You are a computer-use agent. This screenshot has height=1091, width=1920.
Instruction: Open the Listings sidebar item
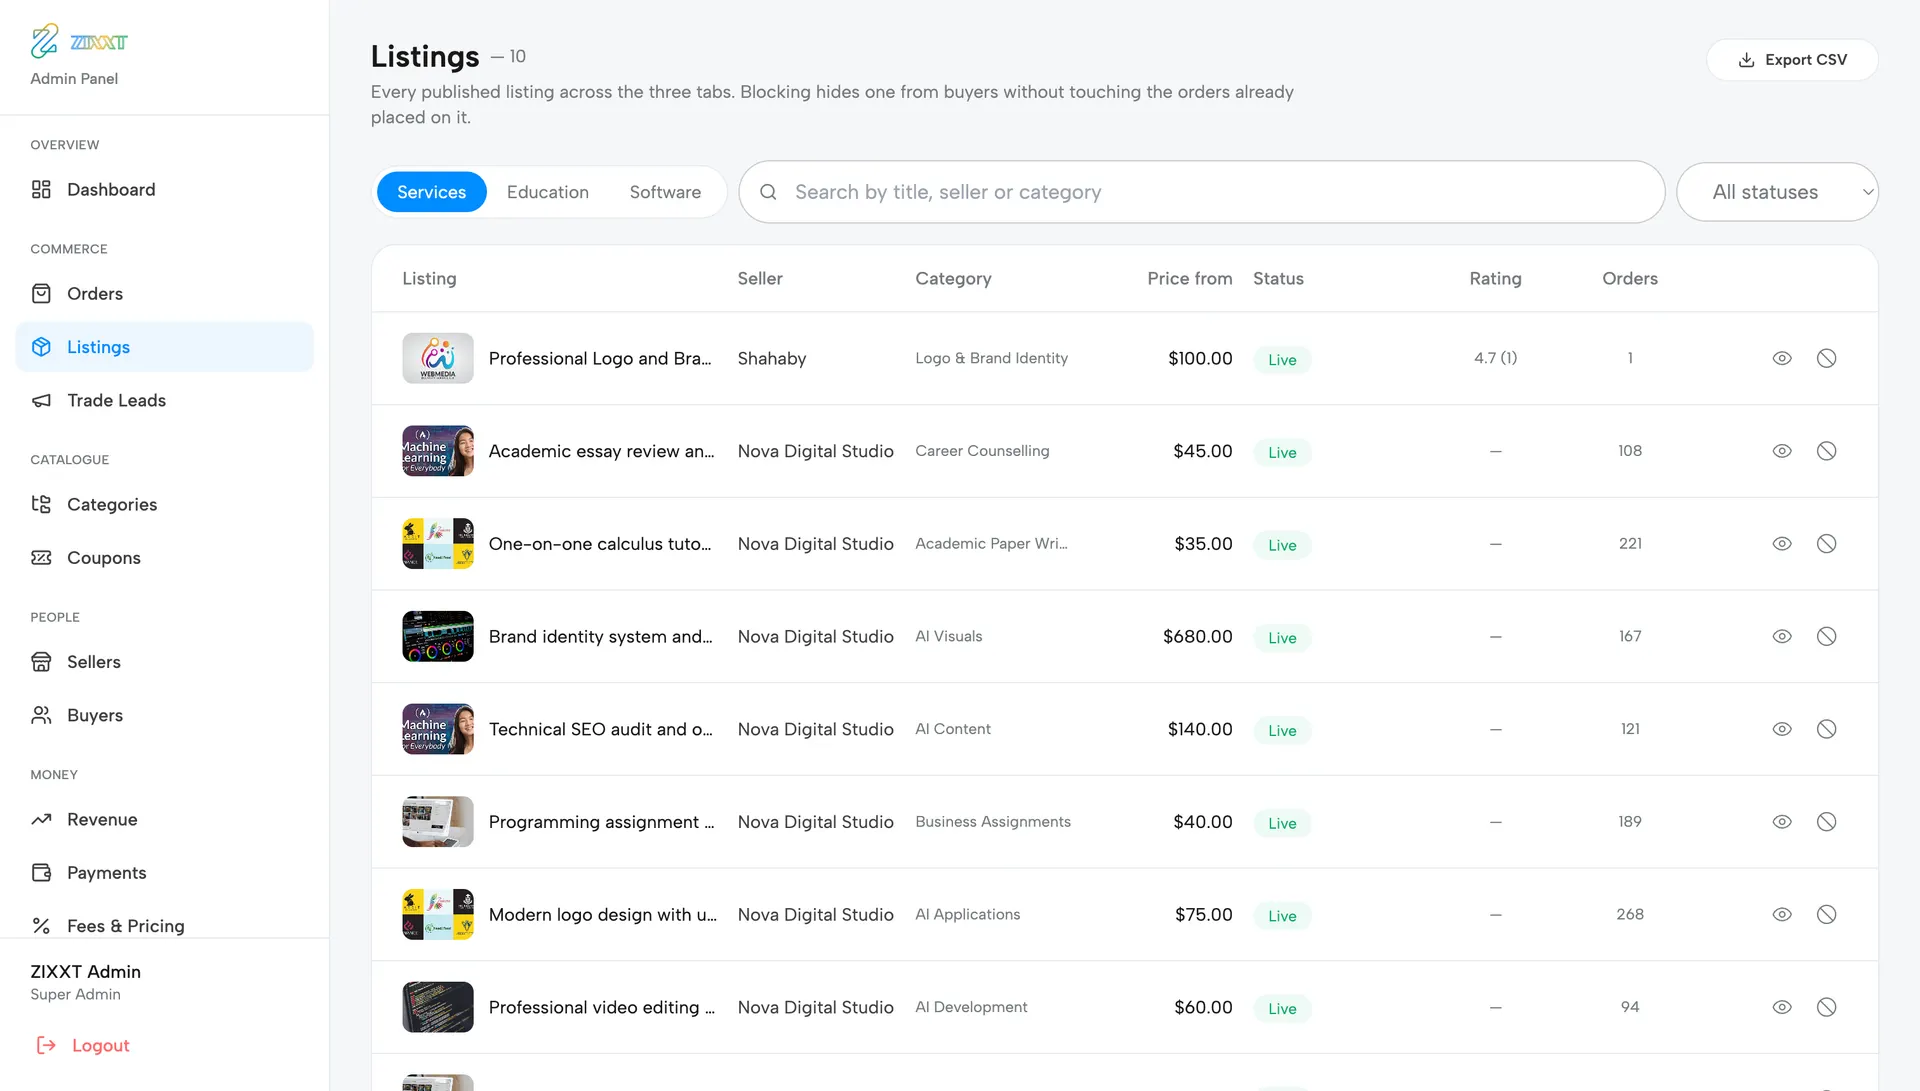[165, 347]
